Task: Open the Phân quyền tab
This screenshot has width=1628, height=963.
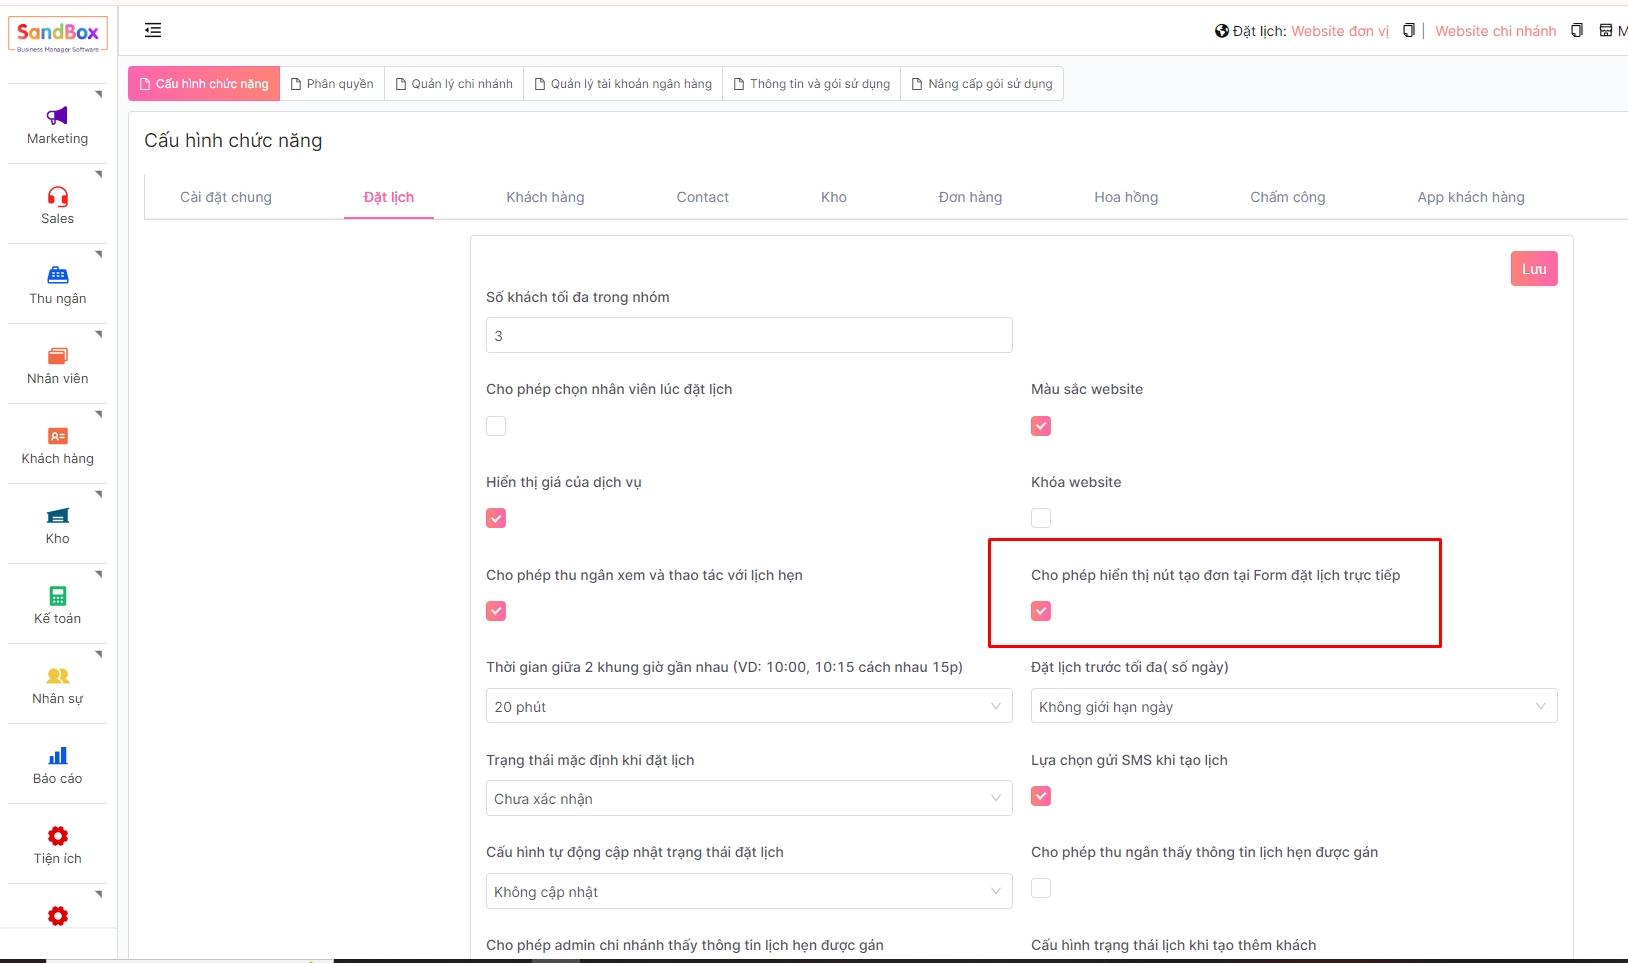Action: (x=332, y=84)
